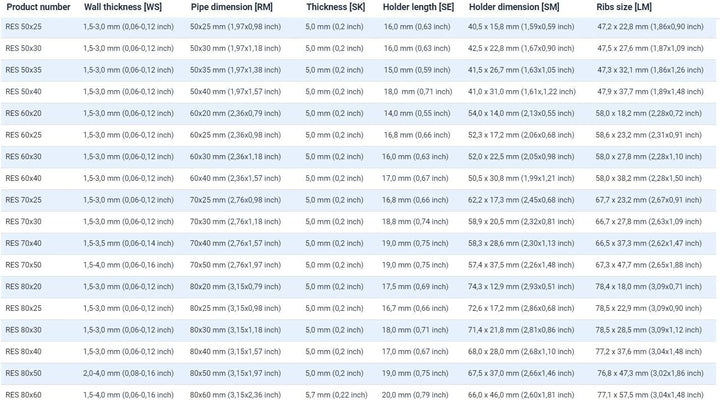Click thickness 5,7 mm (0,22 inch) cell

point(337,395)
